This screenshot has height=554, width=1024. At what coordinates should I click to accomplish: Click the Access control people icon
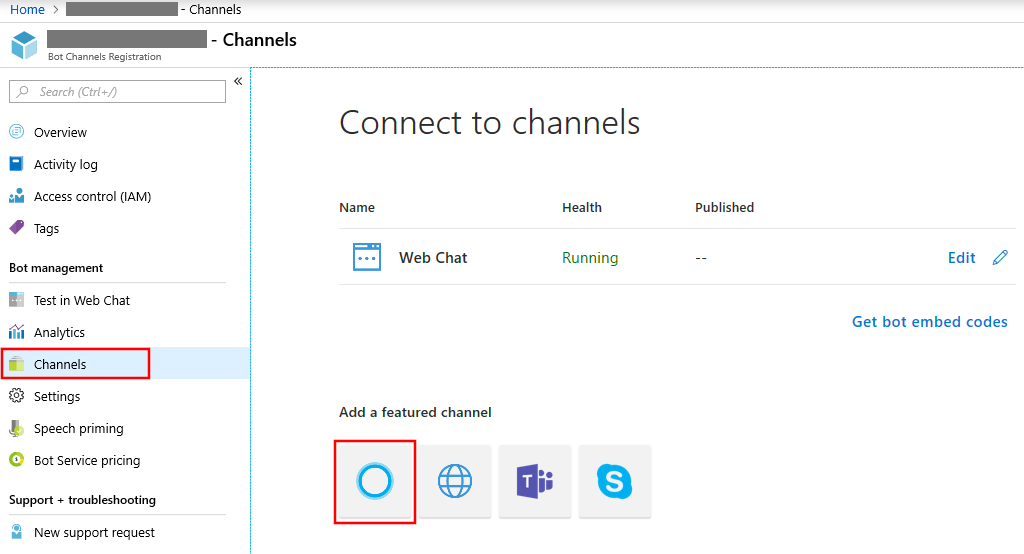[x=16, y=196]
